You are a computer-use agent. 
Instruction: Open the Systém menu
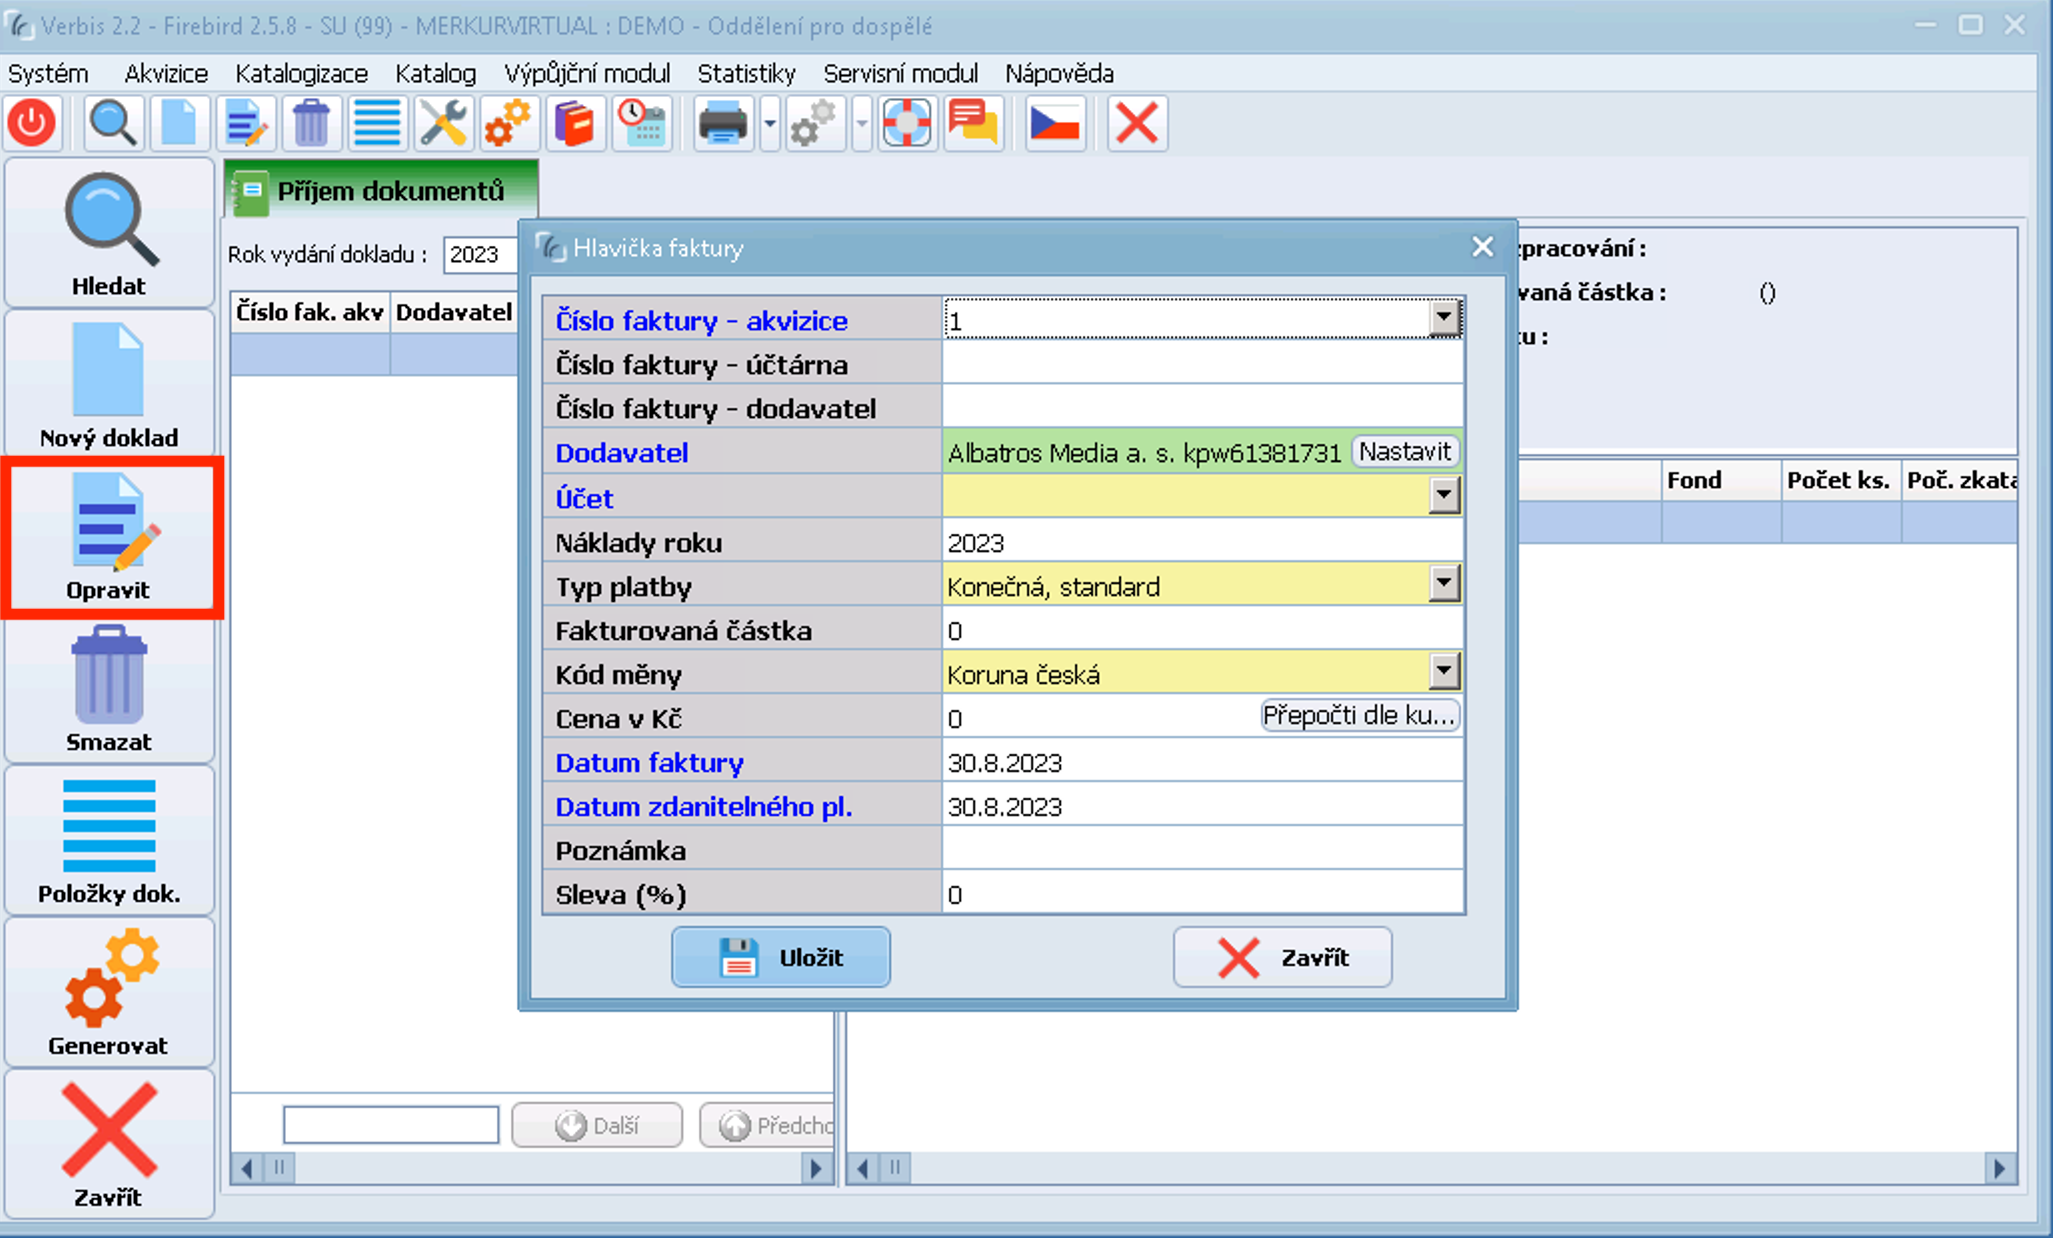(x=48, y=74)
